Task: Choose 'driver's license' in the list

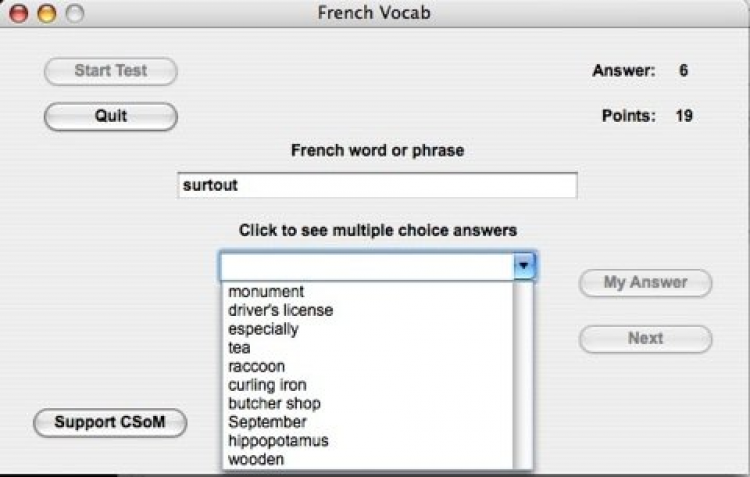Action: tap(280, 310)
